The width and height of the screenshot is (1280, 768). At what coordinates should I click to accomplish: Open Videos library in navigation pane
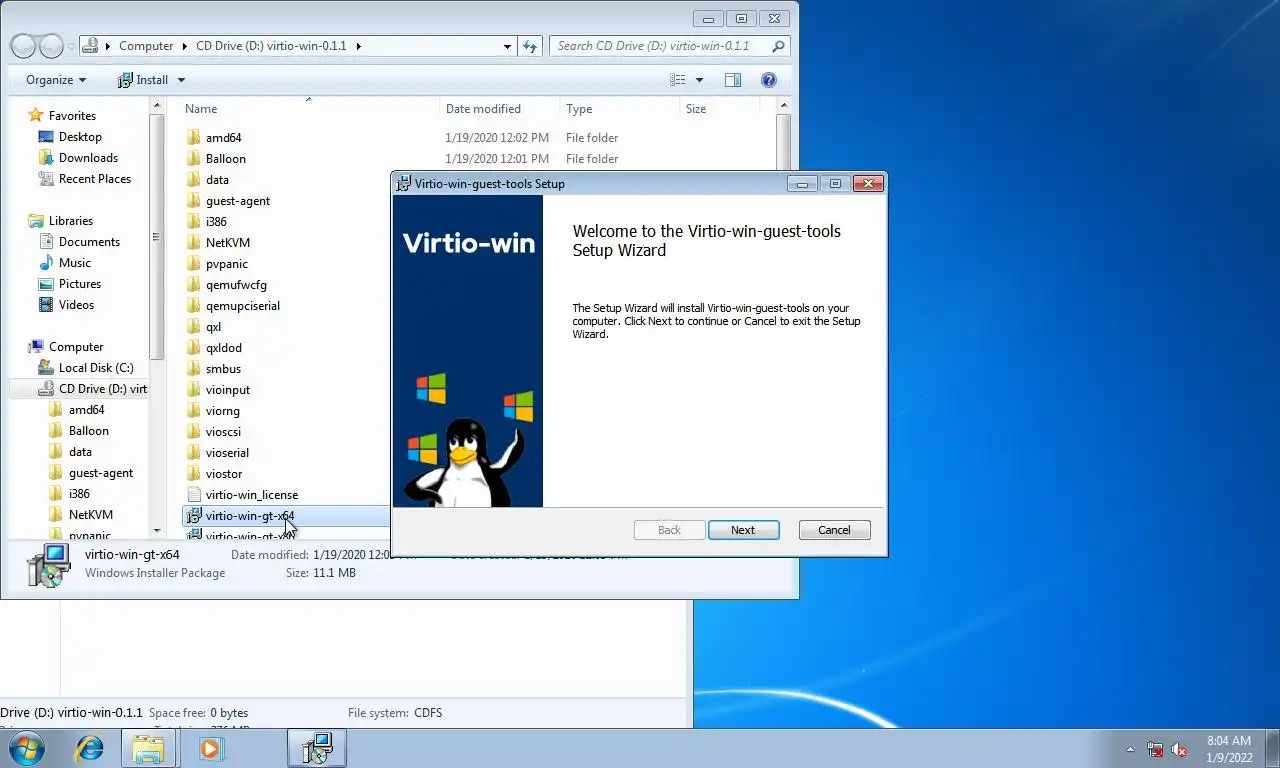coord(76,305)
